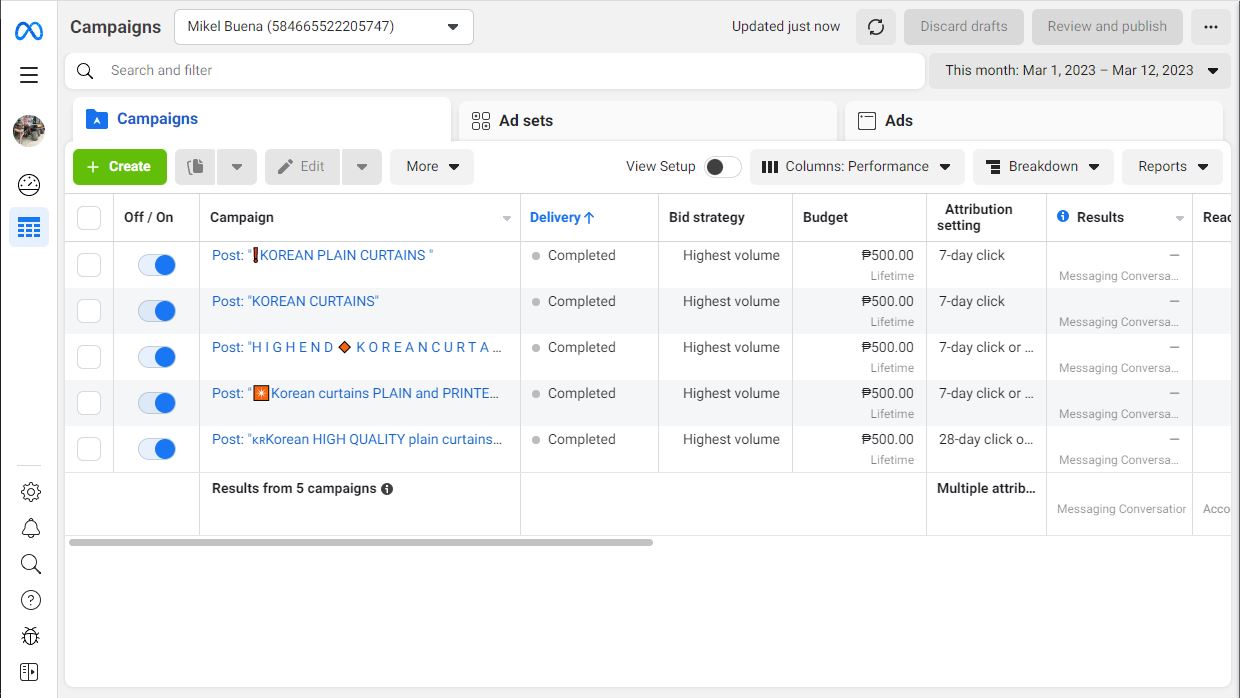
Task: Click the Meta logo icon
Action: point(29,30)
